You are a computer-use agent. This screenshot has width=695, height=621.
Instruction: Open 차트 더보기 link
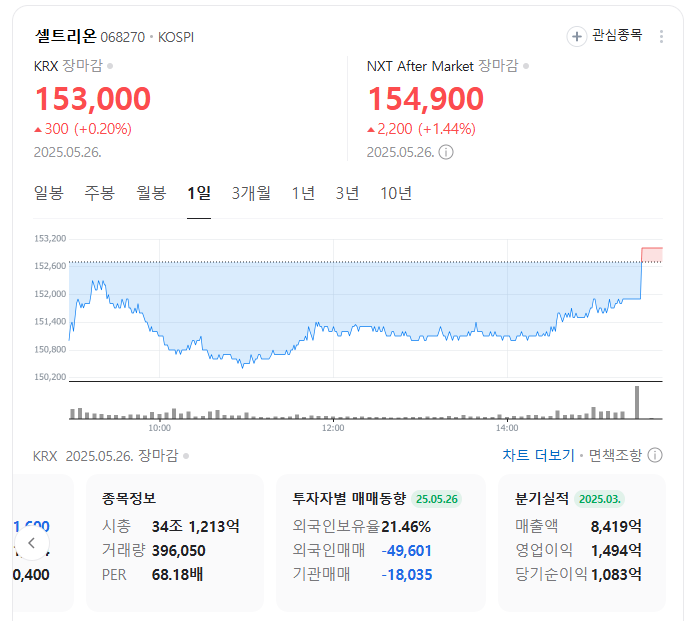point(538,455)
